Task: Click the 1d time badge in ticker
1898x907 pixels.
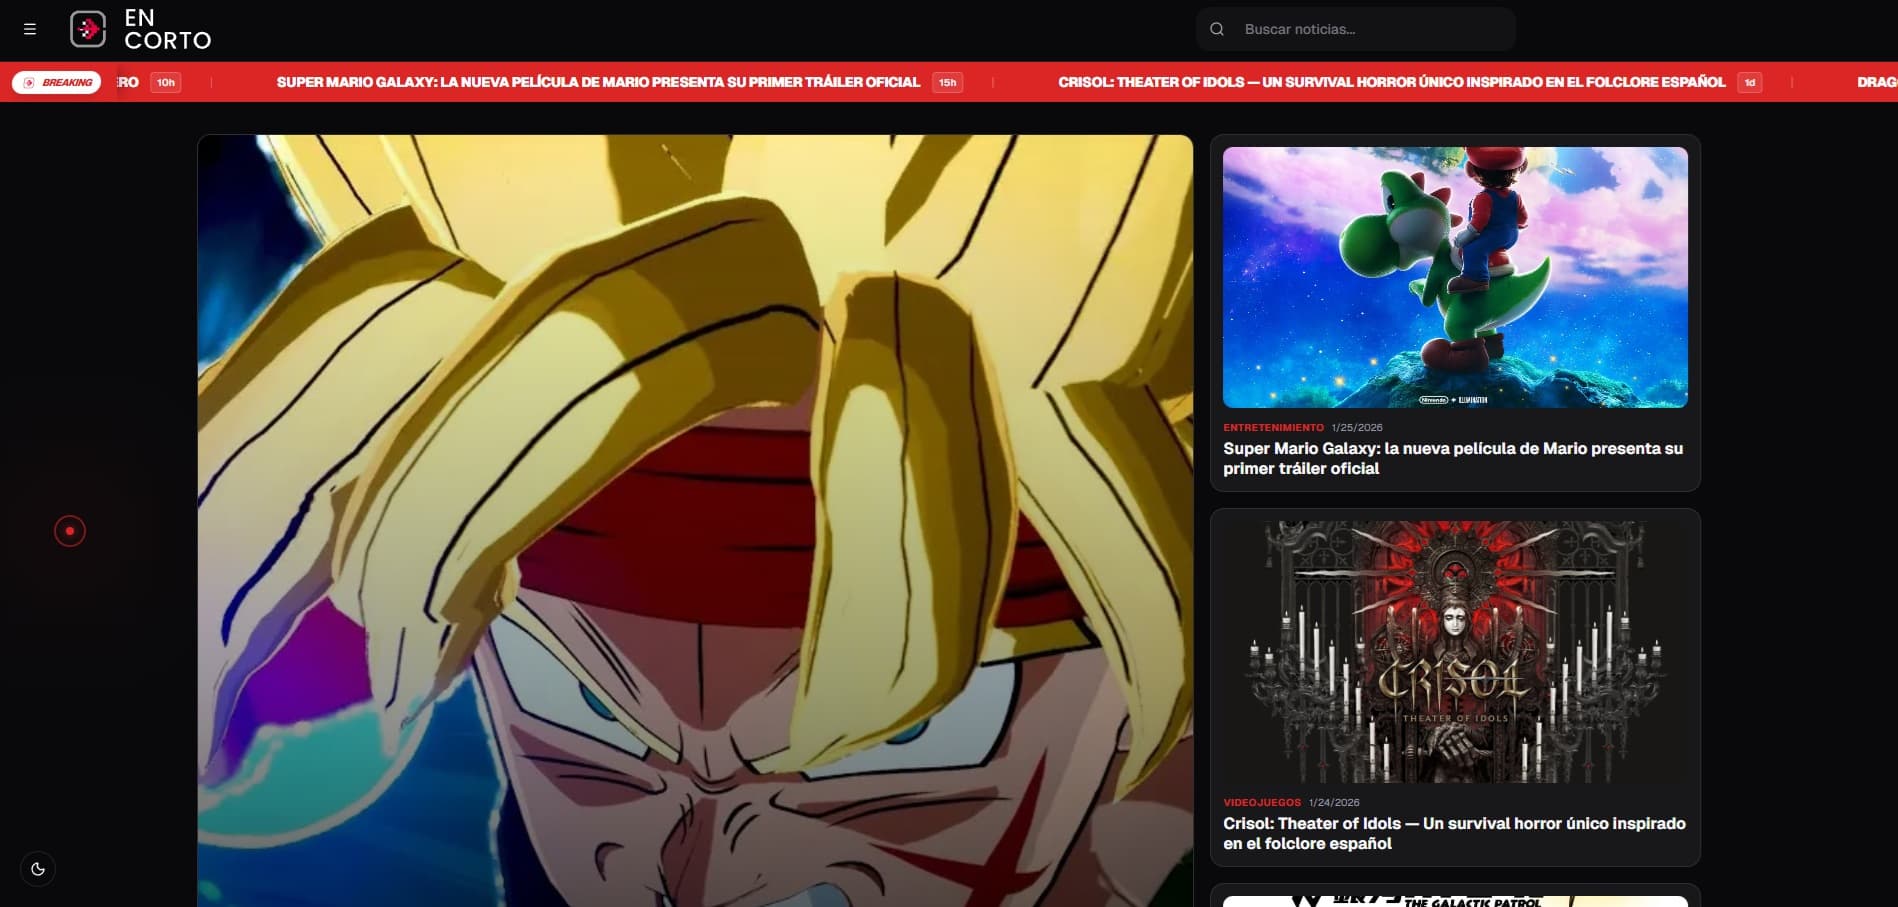Action: (x=1749, y=82)
